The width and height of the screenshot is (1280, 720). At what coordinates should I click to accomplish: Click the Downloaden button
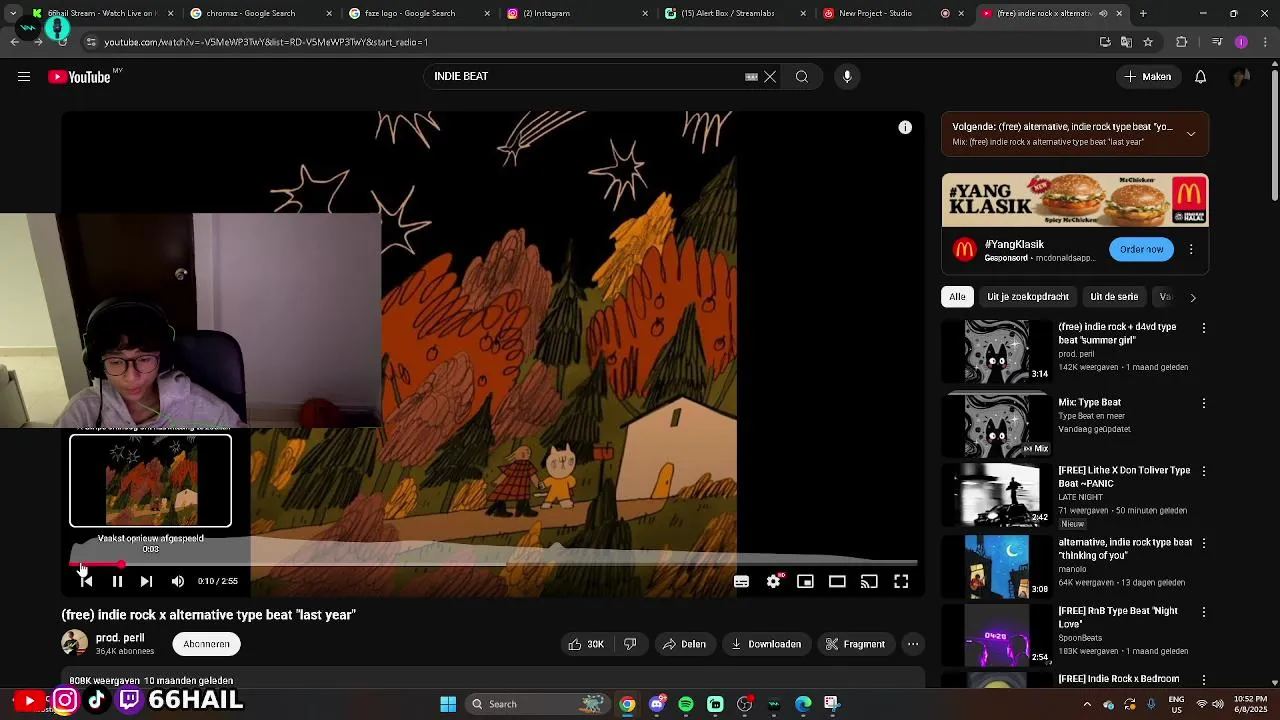point(766,644)
